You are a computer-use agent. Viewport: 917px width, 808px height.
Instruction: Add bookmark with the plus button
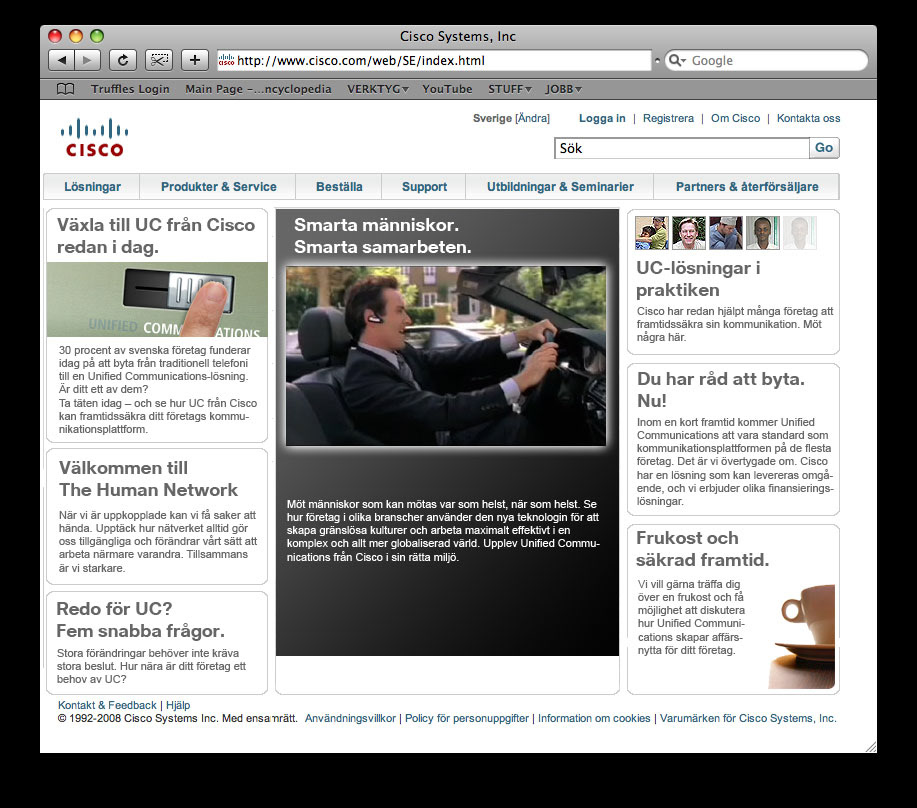(195, 60)
